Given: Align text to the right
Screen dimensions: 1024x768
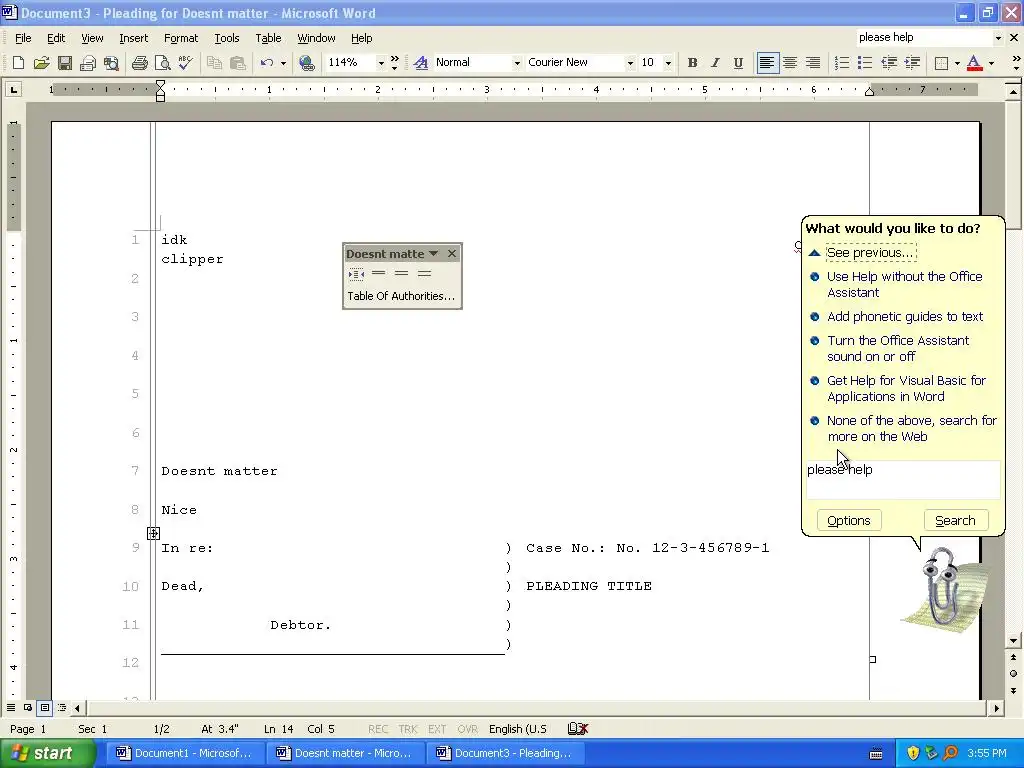Looking at the screenshot, I should (x=813, y=63).
